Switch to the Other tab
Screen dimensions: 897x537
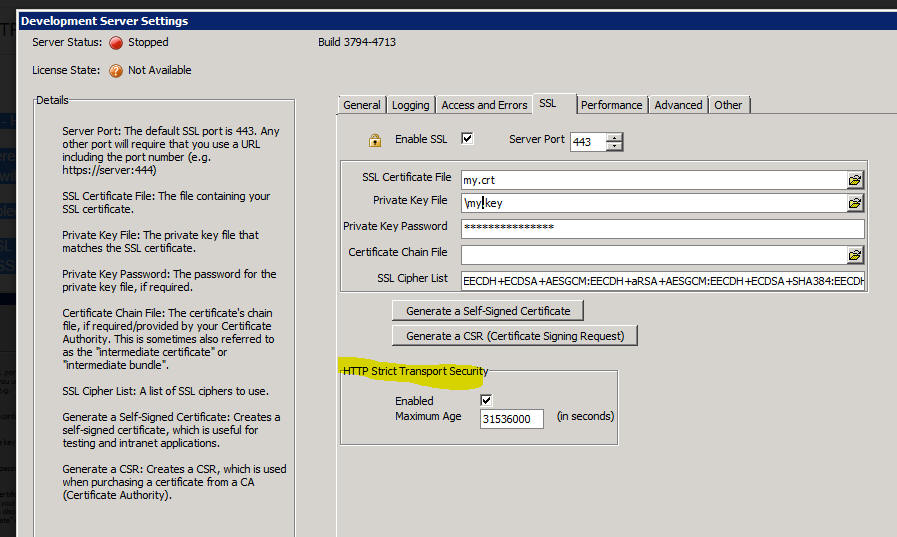pyautogui.click(x=728, y=105)
